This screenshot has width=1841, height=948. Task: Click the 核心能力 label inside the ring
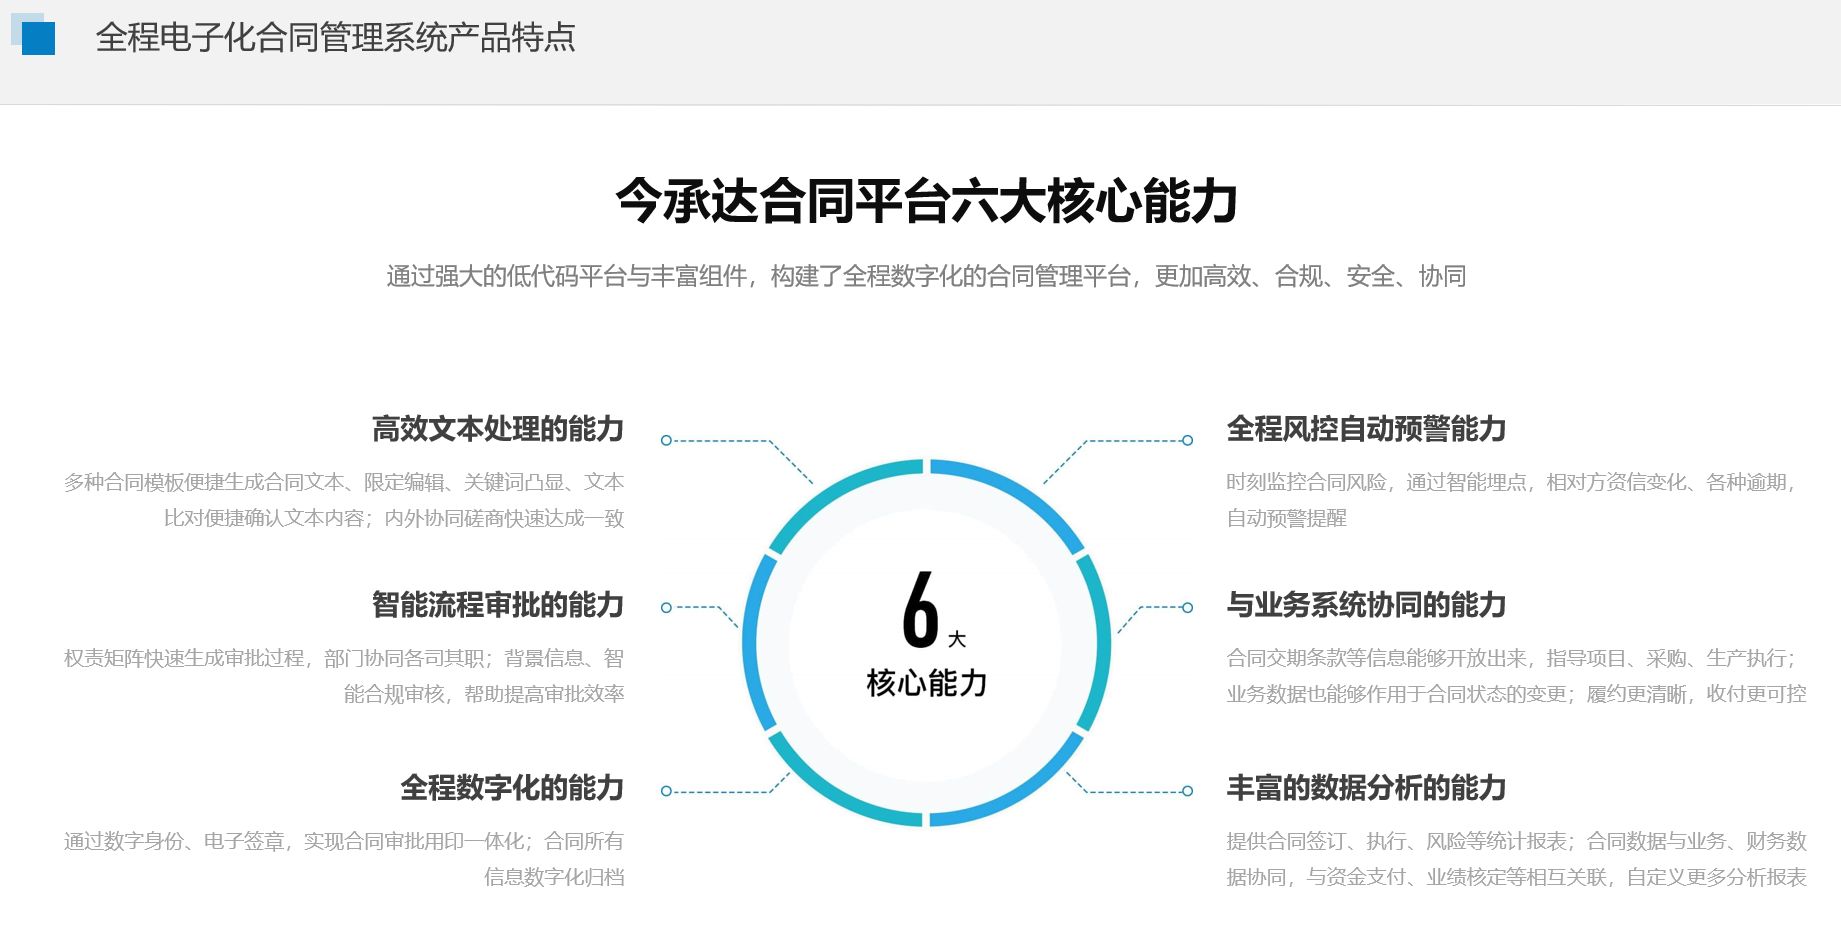927,683
